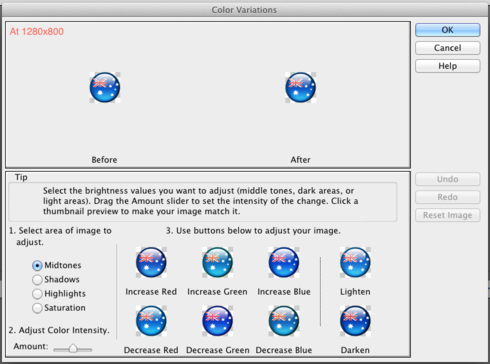Click the Color Variations title bar text
This screenshot has width=490, height=364.
[244, 10]
